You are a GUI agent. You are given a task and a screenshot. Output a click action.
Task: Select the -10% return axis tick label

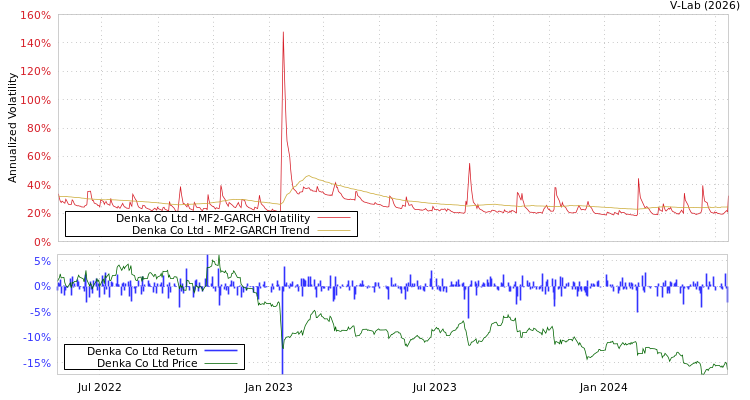[x=36, y=337]
